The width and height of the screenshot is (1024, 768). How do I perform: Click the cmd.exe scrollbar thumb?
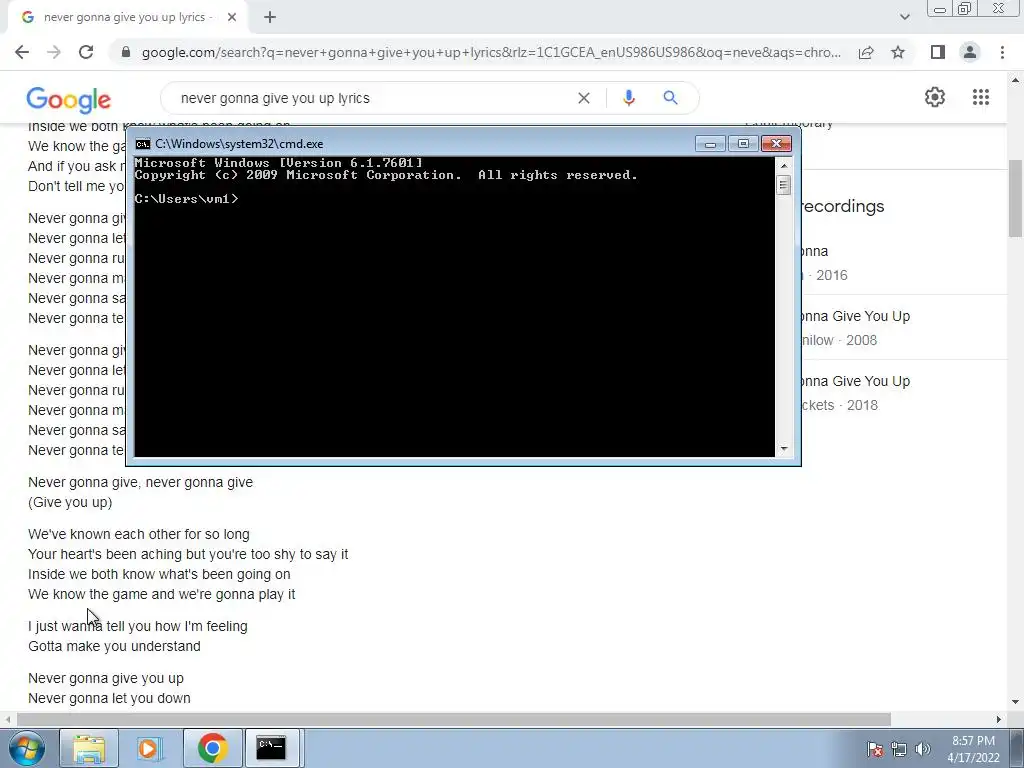784,185
